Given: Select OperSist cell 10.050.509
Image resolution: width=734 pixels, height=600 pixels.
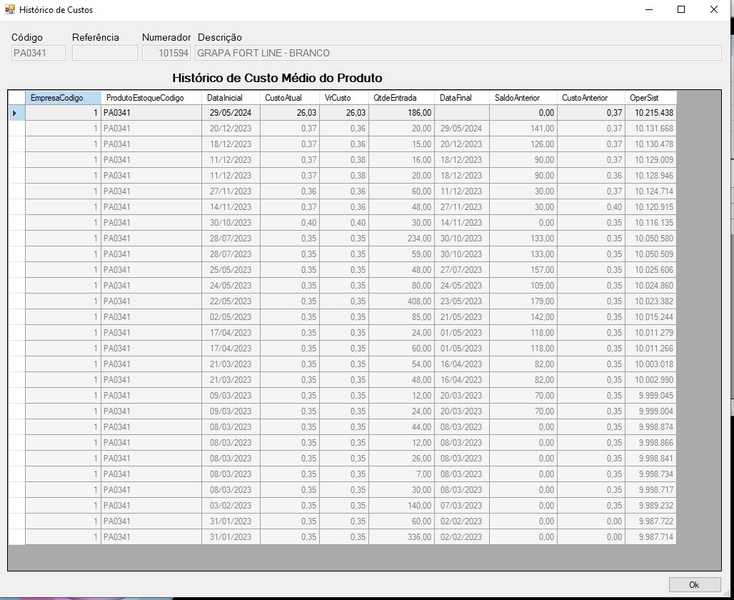Looking at the screenshot, I should 651,254.
